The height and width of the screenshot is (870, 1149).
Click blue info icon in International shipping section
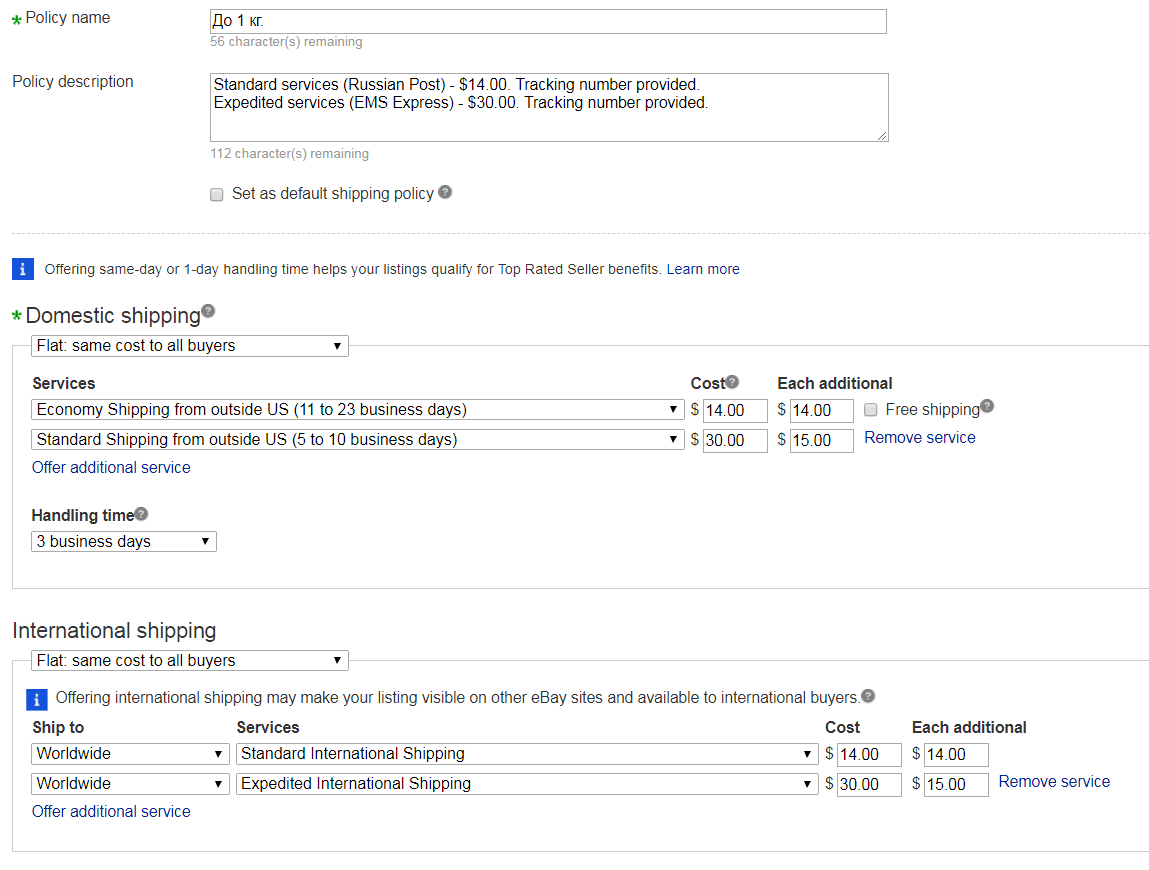(36, 699)
